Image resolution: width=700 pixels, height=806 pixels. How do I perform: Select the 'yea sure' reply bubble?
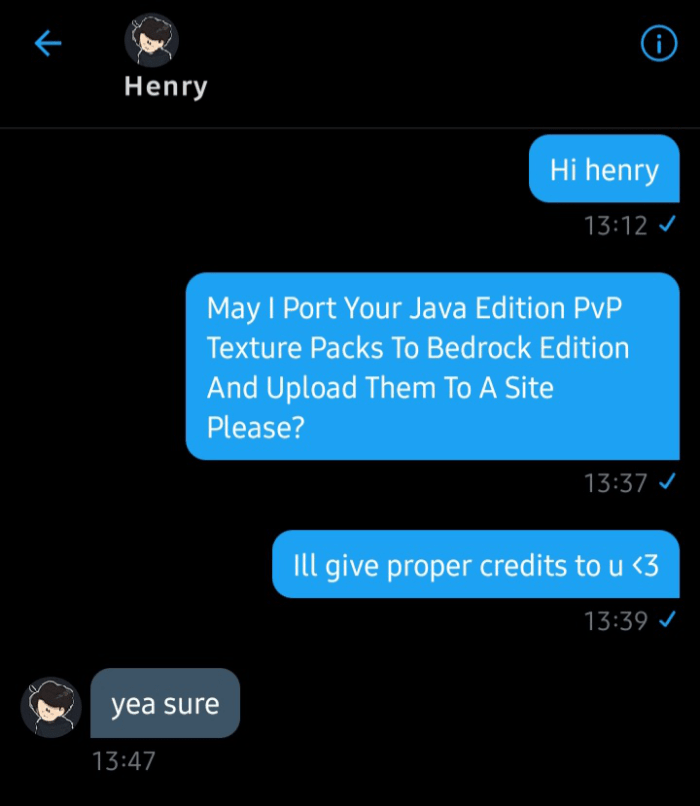(x=165, y=703)
